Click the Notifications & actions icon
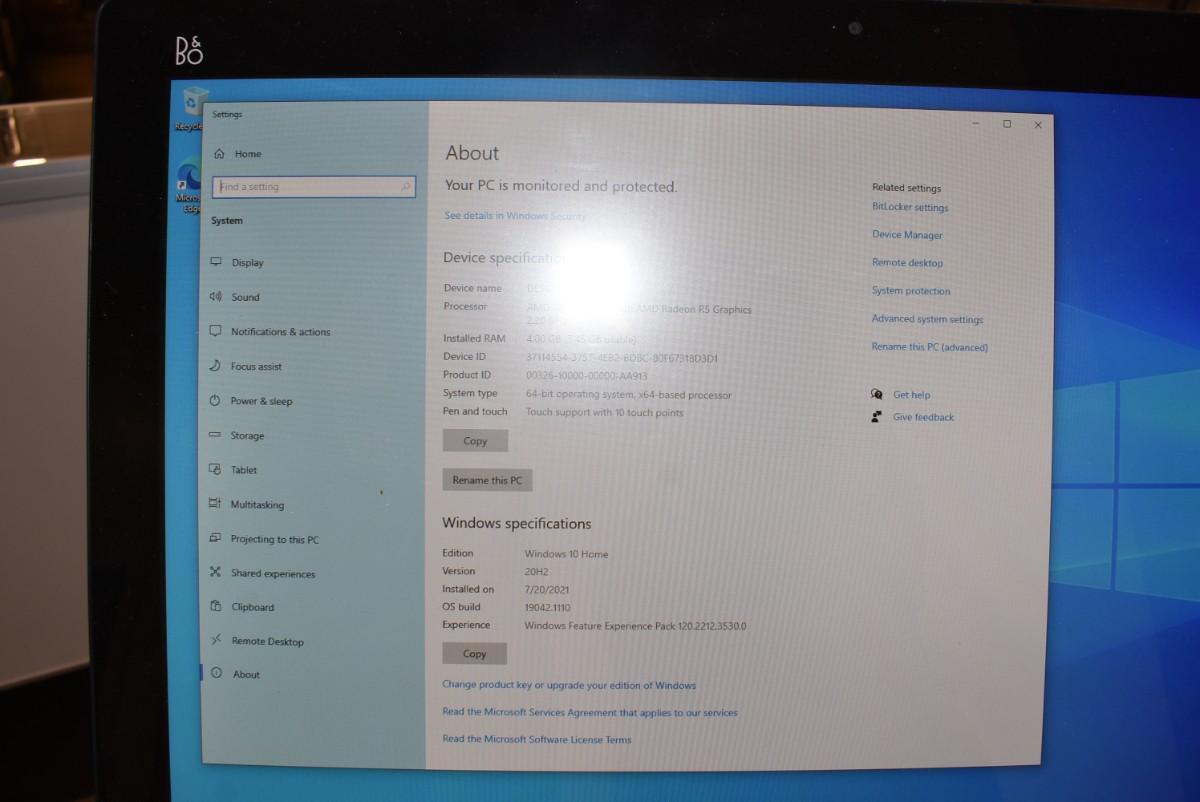 pos(215,331)
